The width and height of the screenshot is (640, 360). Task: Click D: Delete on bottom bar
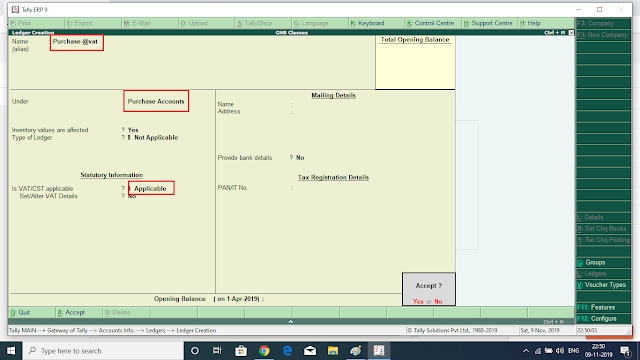(x=126, y=313)
